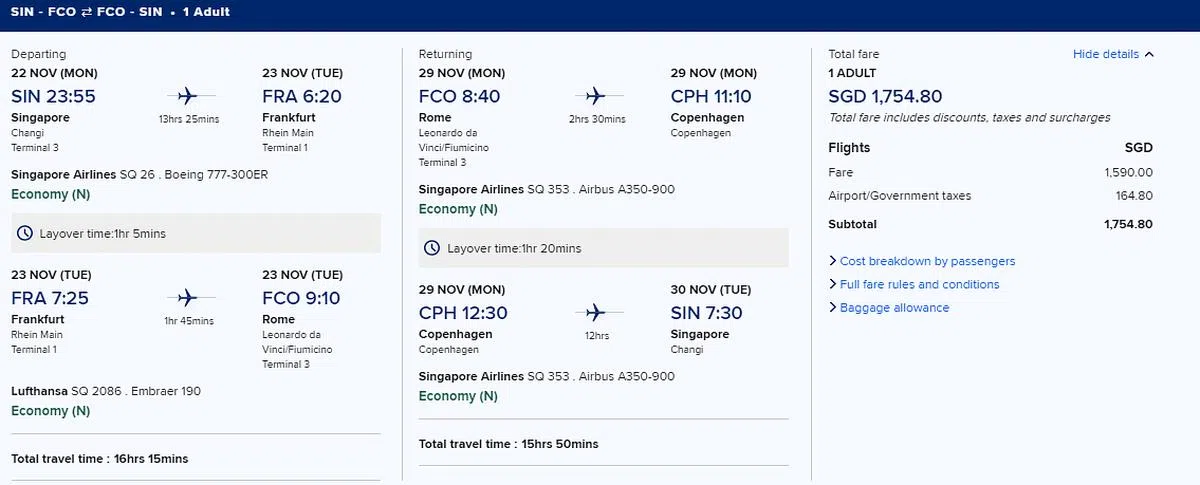Screen dimensions: 1200x485
Task: Click the Layover time 1hr 20mins bar
Action: pos(603,248)
